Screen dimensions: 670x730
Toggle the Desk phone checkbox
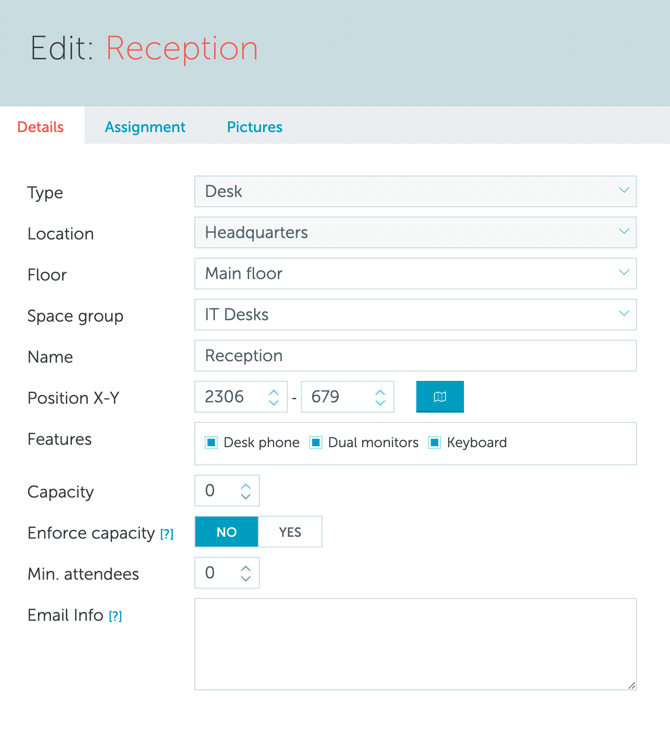[x=211, y=442]
